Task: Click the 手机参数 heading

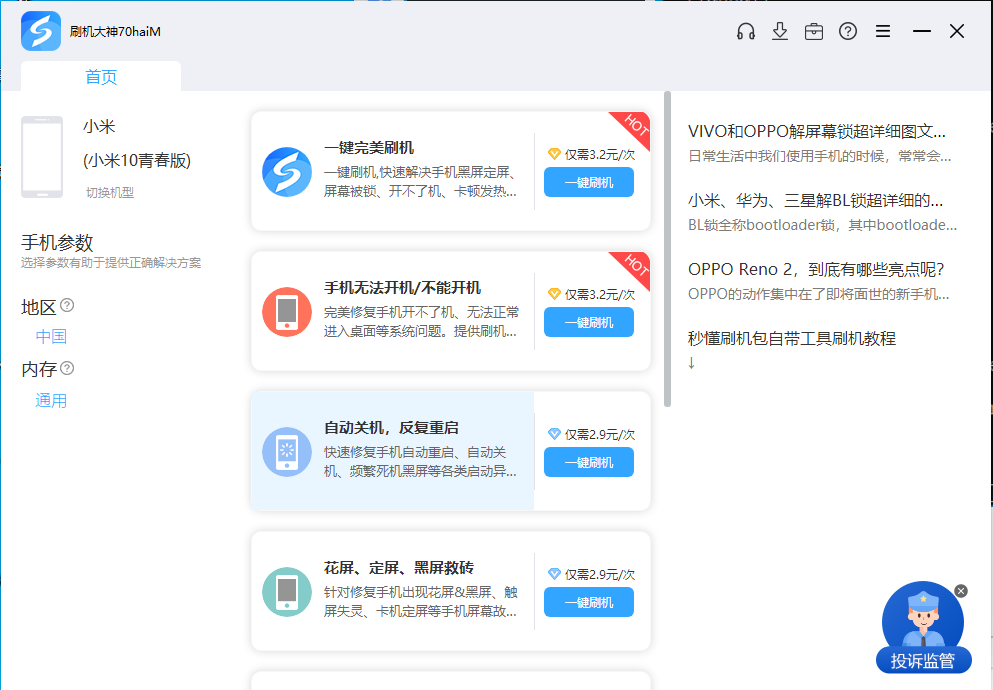Action: [57, 242]
